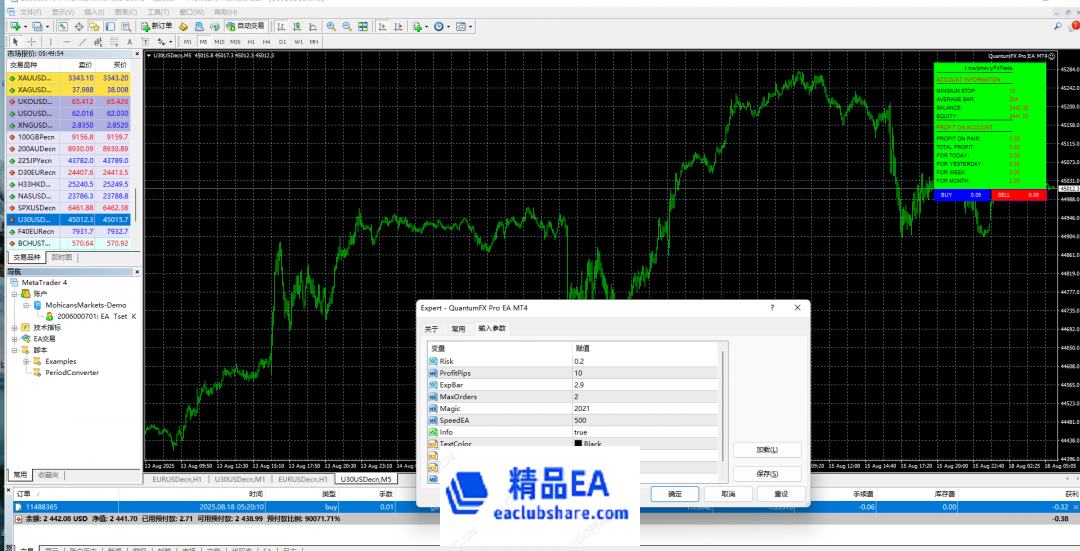1080x551 pixels.
Task: Click the 加载(L) button
Action: tap(767, 450)
